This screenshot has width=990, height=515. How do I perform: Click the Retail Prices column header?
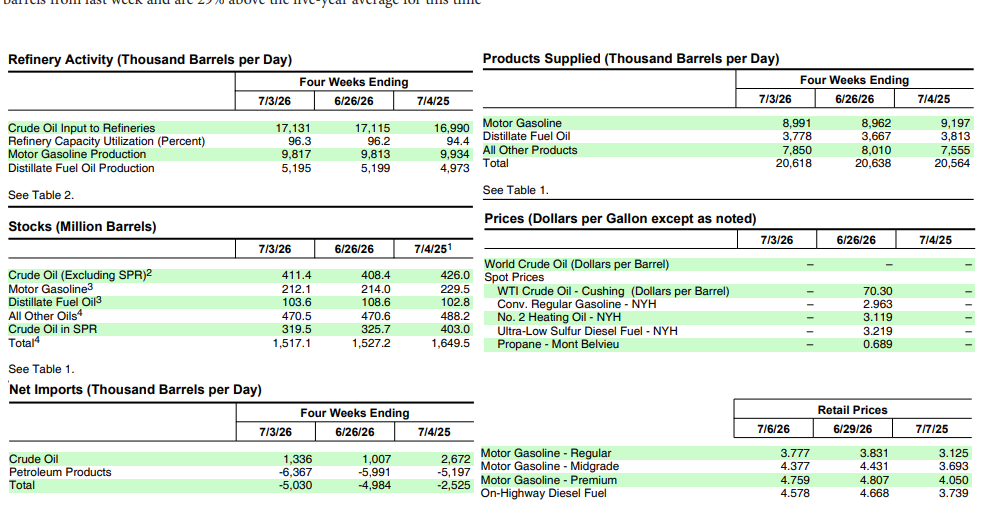point(852,410)
